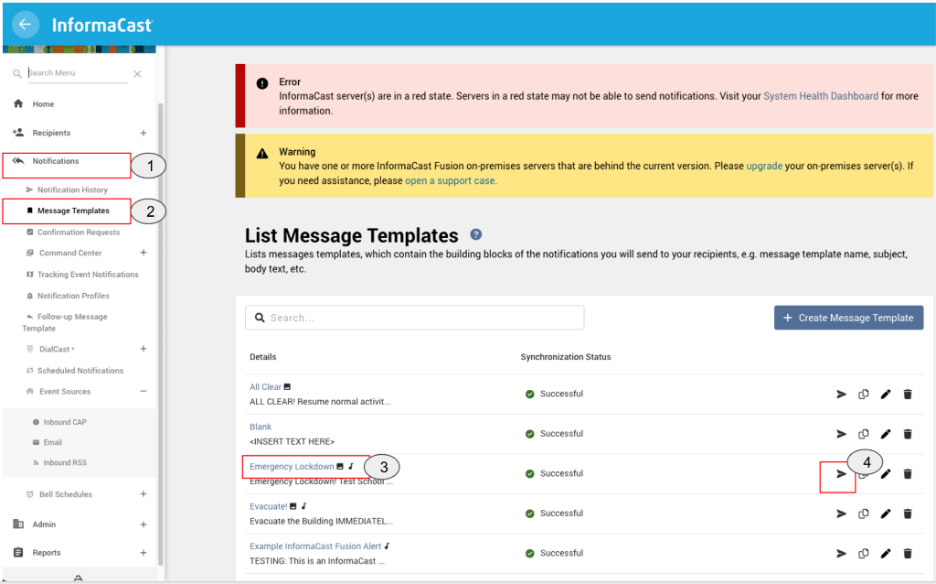Clear the sidebar search menu with X
Screen dimensions: 936x584
tap(137, 74)
